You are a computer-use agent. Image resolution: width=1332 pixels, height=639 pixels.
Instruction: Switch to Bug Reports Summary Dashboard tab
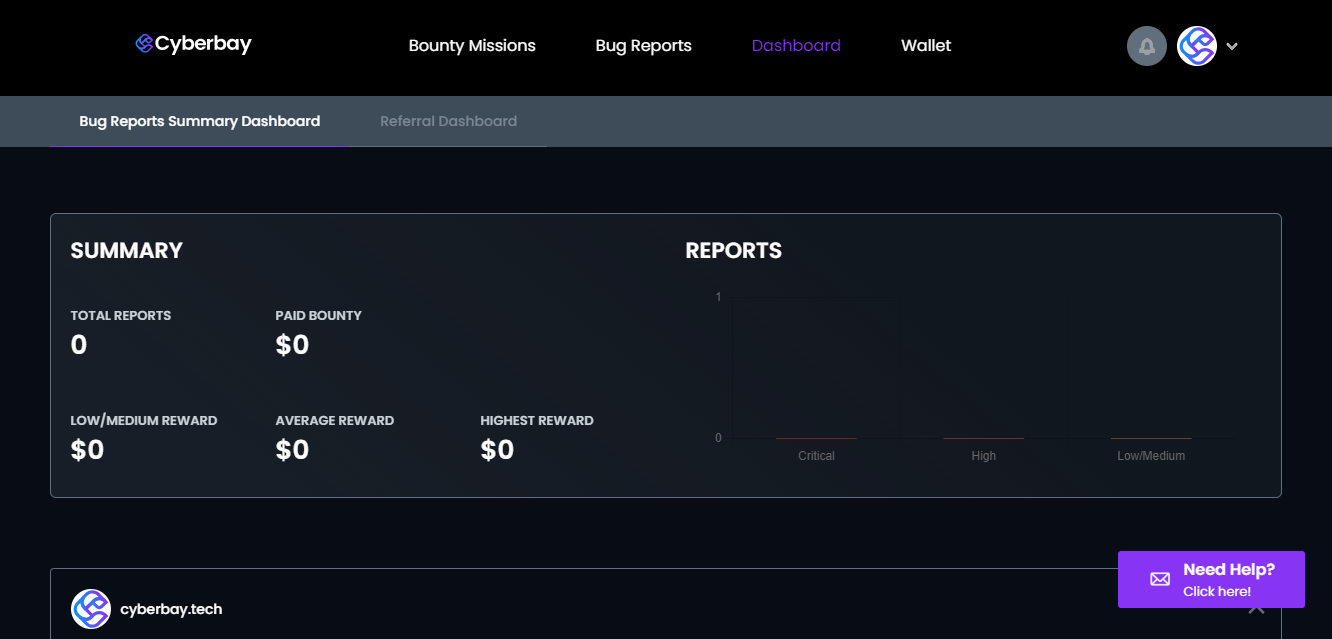click(x=200, y=121)
